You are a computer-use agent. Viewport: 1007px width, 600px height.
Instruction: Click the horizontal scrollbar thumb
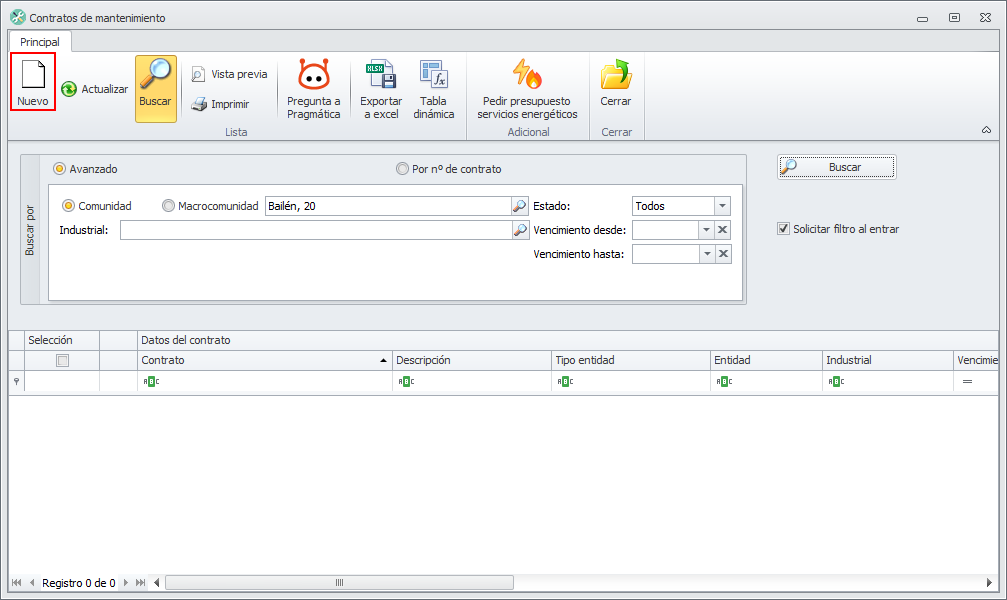[339, 583]
